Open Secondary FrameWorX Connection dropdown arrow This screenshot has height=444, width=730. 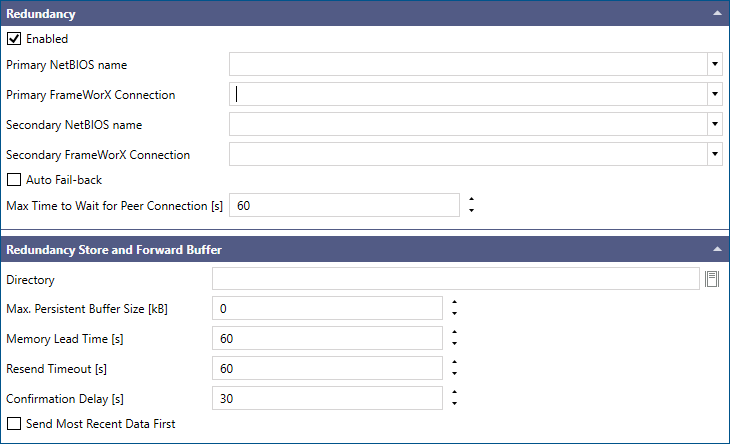pos(715,154)
